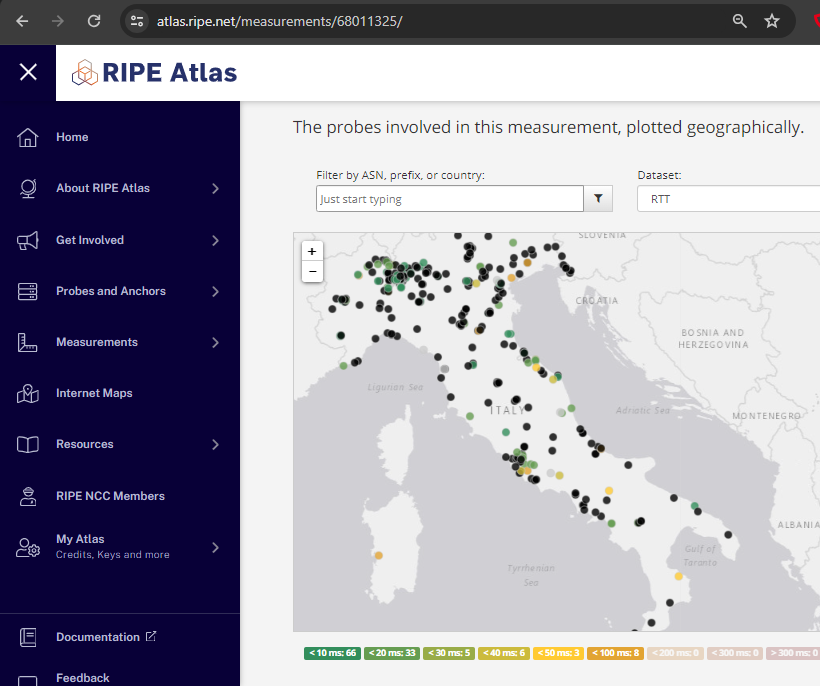Open site information icon in address bar
The image size is (820, 686).
pyautogui.click(x=137, y=21)
